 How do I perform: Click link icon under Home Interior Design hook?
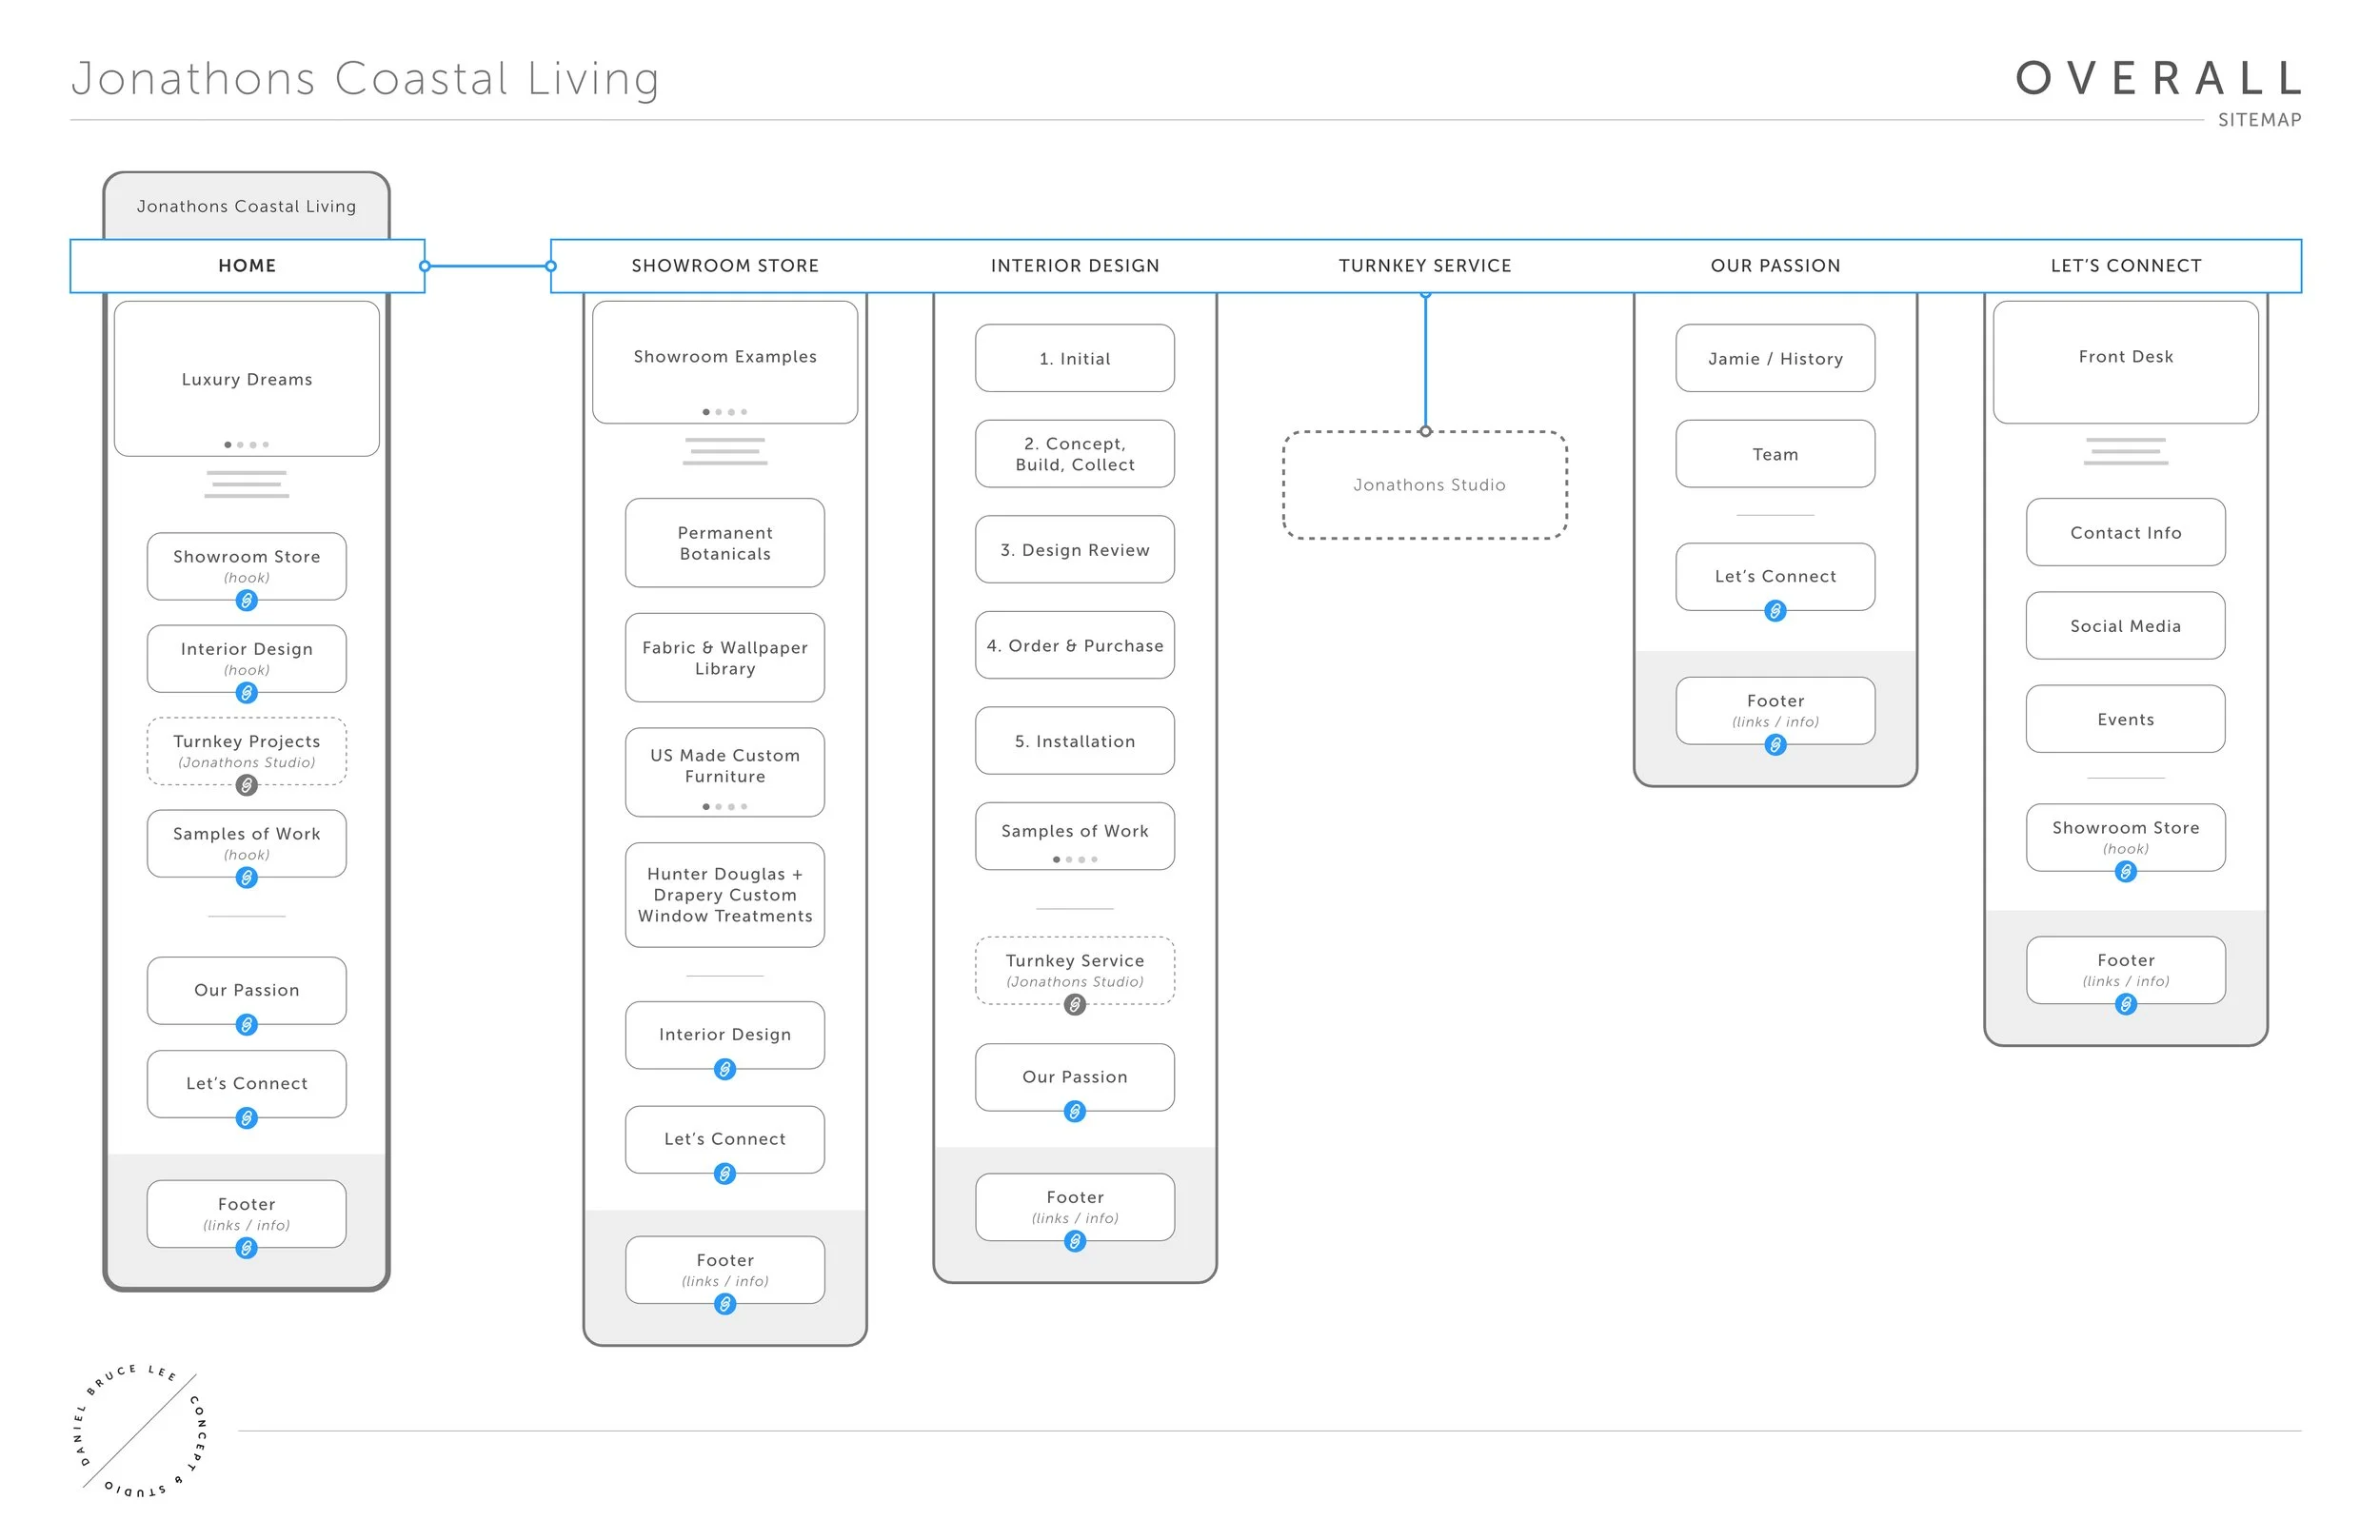[246, 693]
